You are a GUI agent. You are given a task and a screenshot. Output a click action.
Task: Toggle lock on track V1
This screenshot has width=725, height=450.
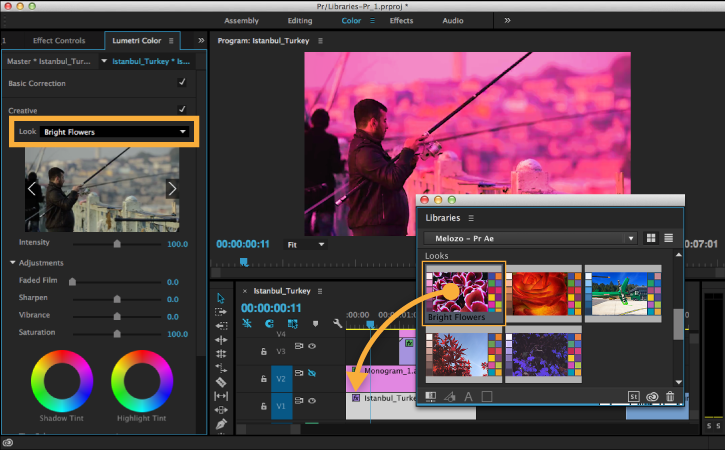(x=264, y=406)
